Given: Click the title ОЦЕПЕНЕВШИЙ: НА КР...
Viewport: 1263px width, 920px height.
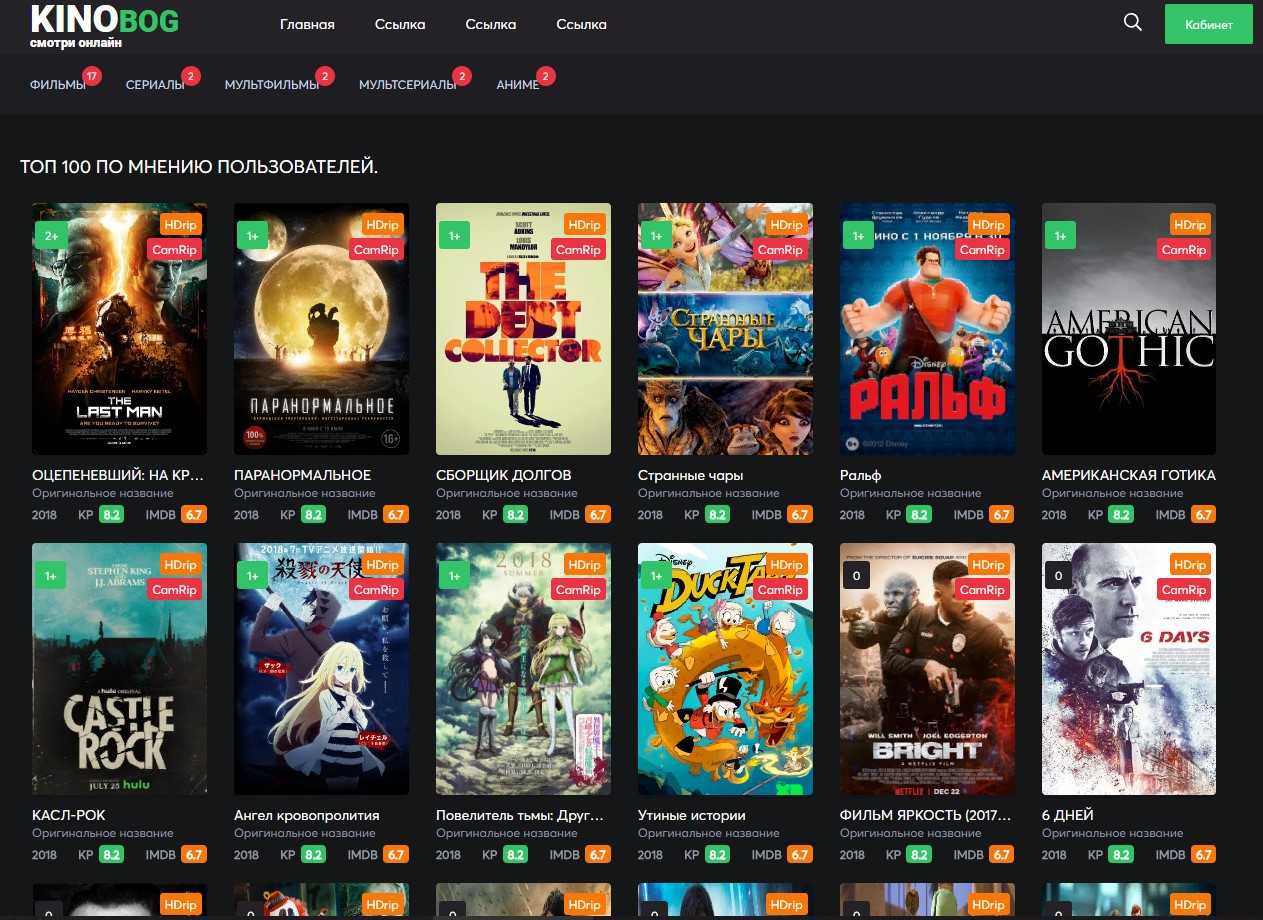Looking at the screenshot, I should click(119, 475).
